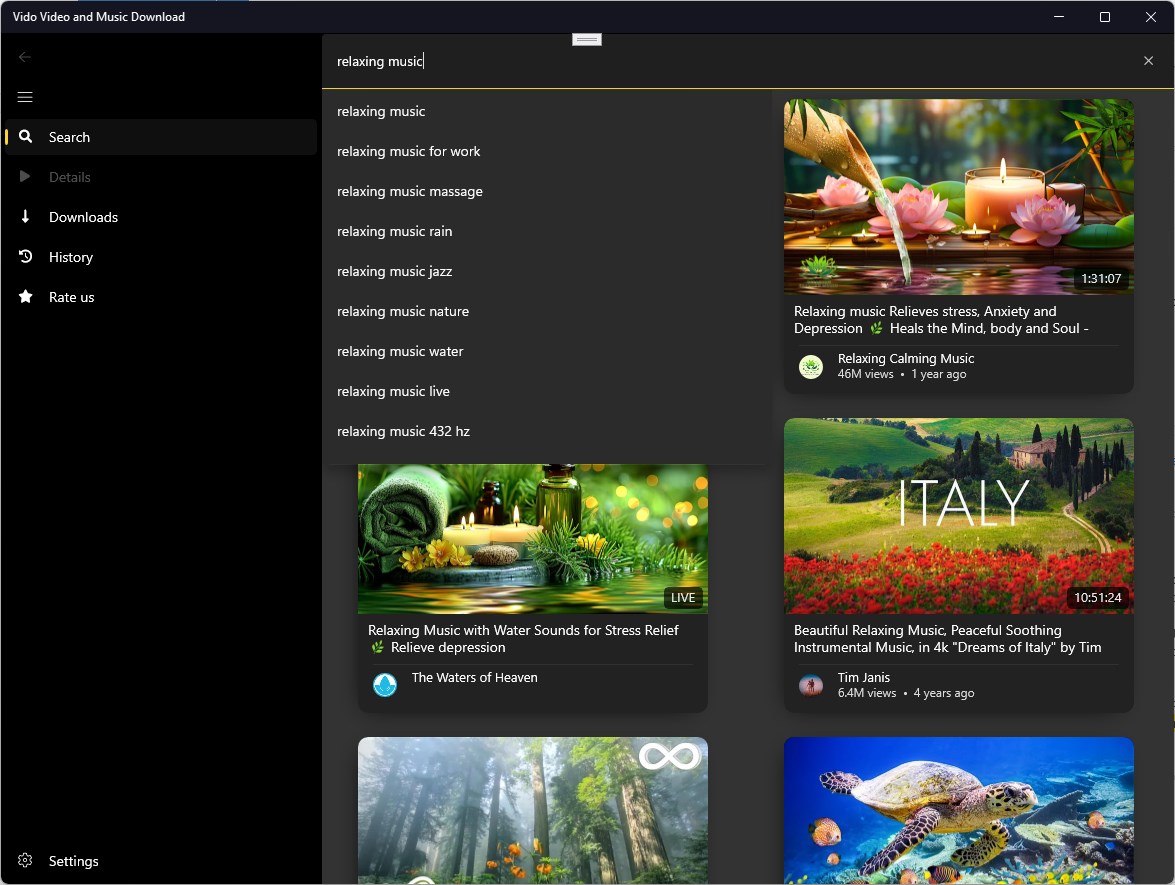Pick "relaxing music rain" from the suggestion list

tap(394, 231)
